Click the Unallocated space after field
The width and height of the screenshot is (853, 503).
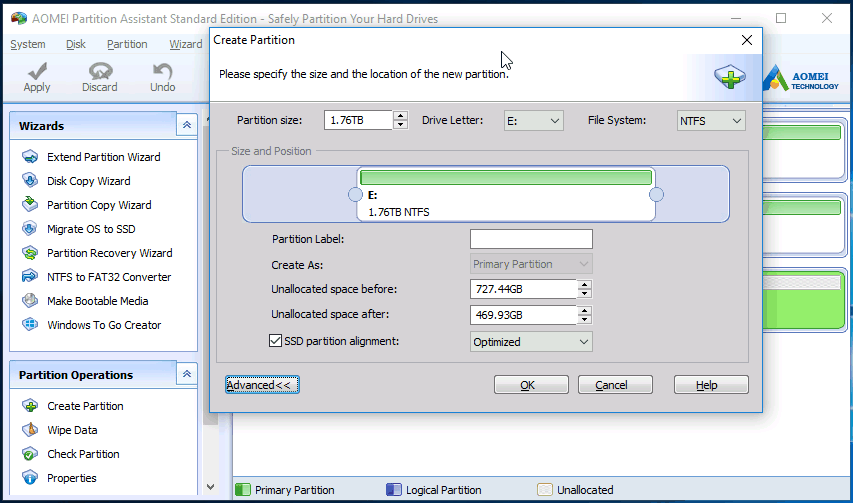pos(523,315)
